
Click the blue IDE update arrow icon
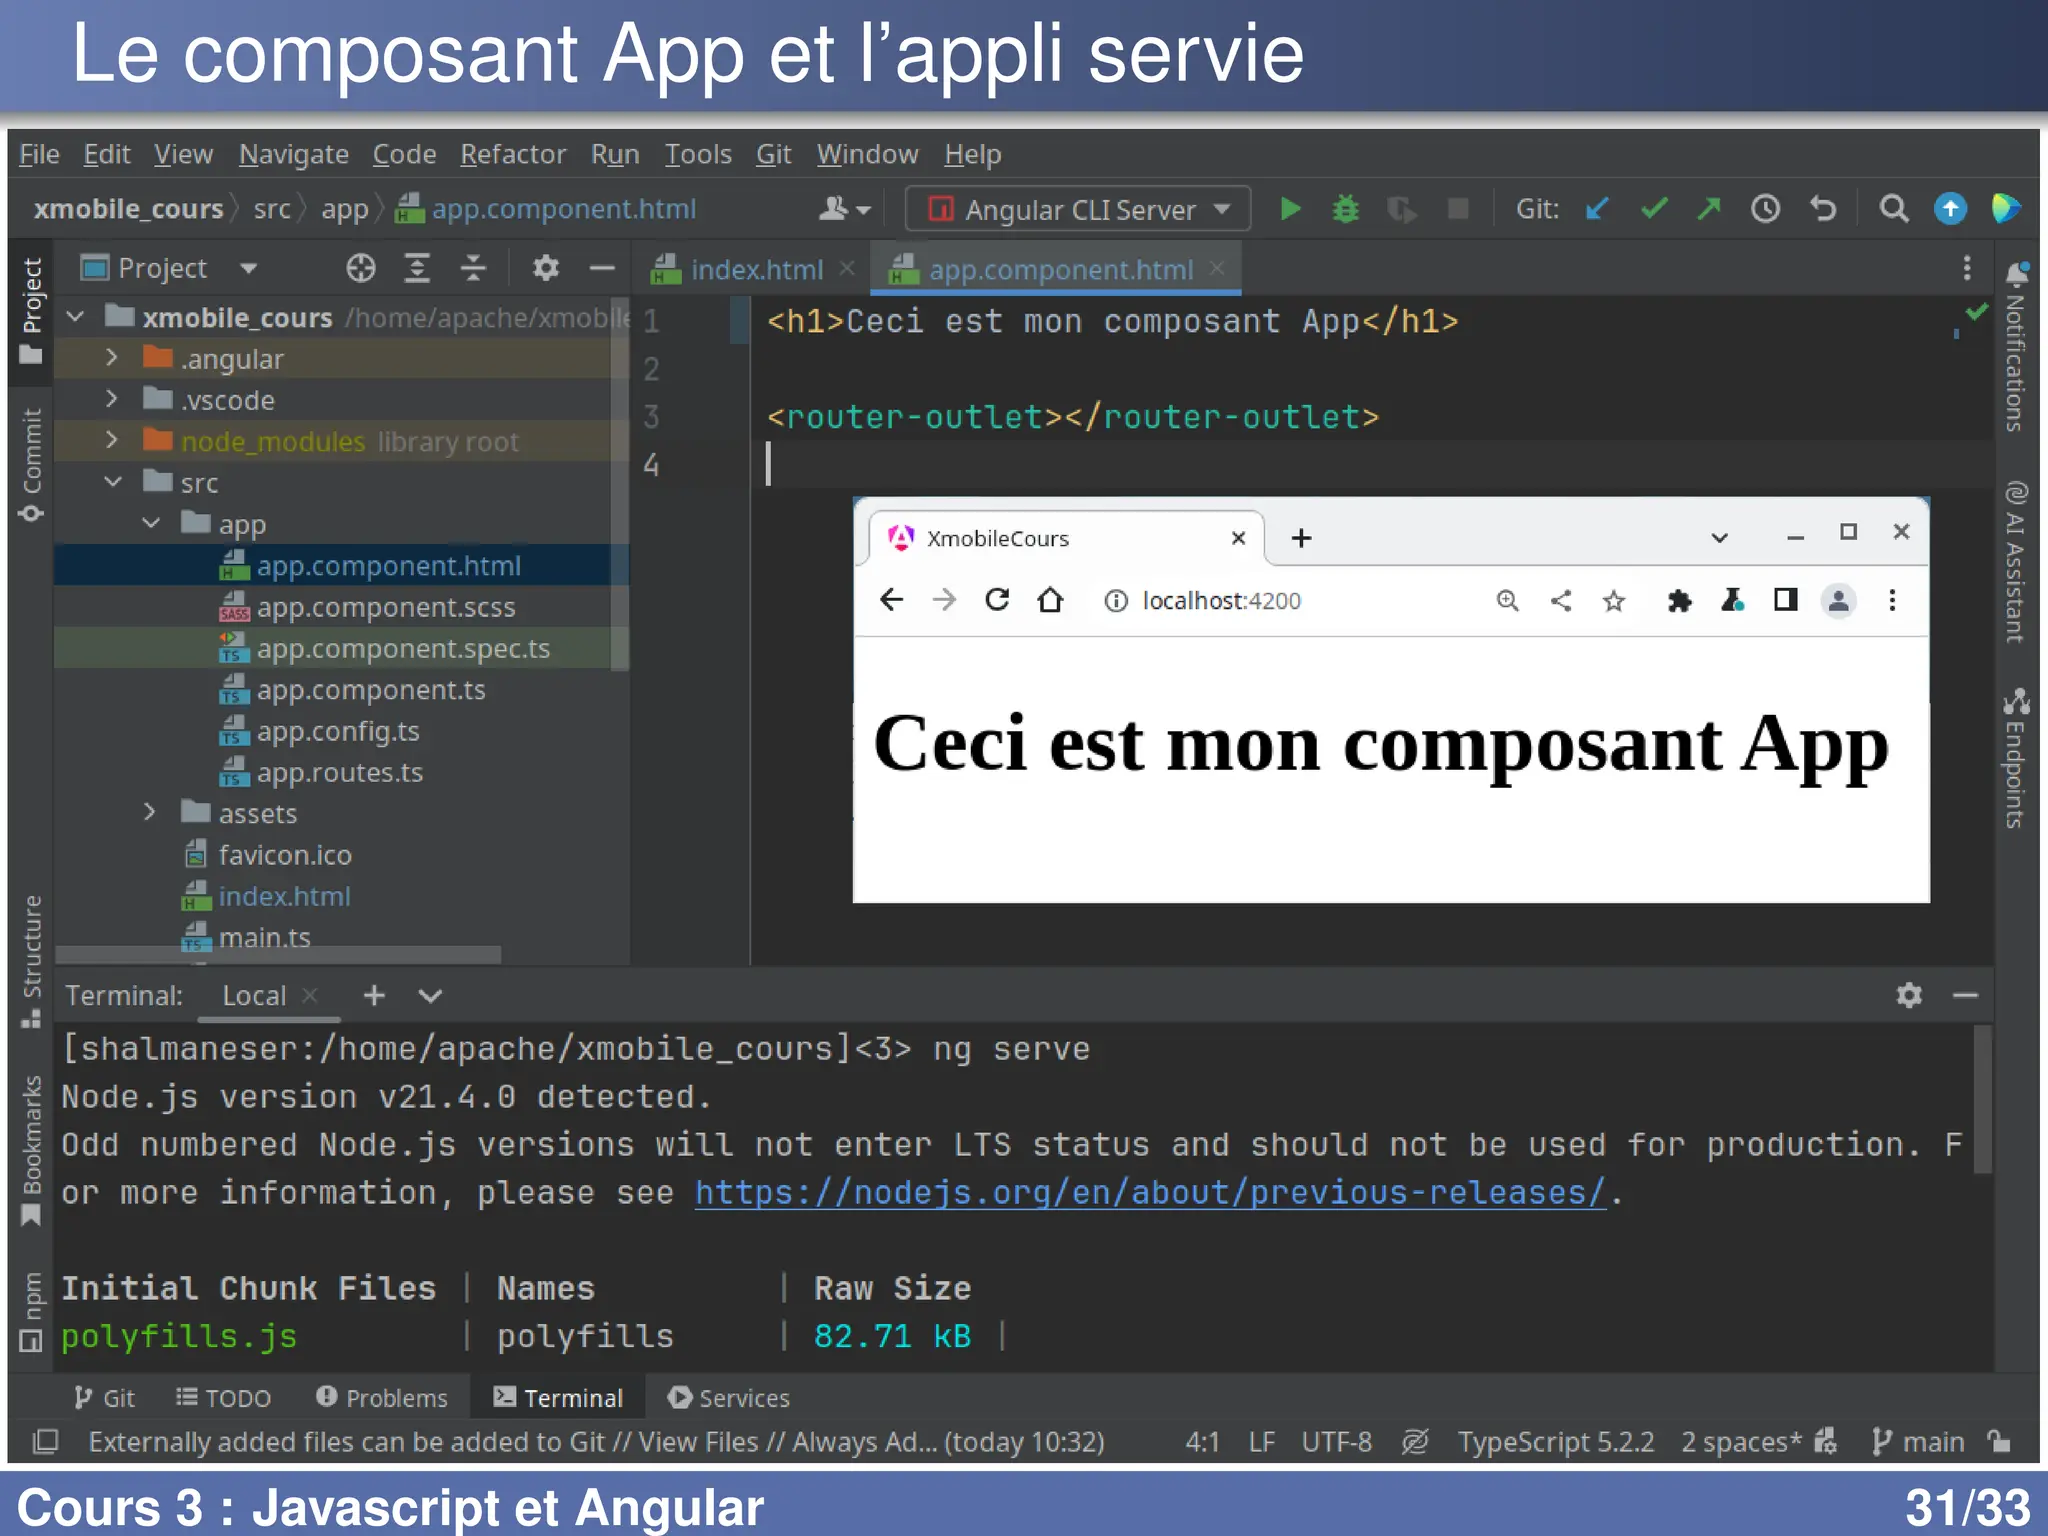[x=1950, y=209]
